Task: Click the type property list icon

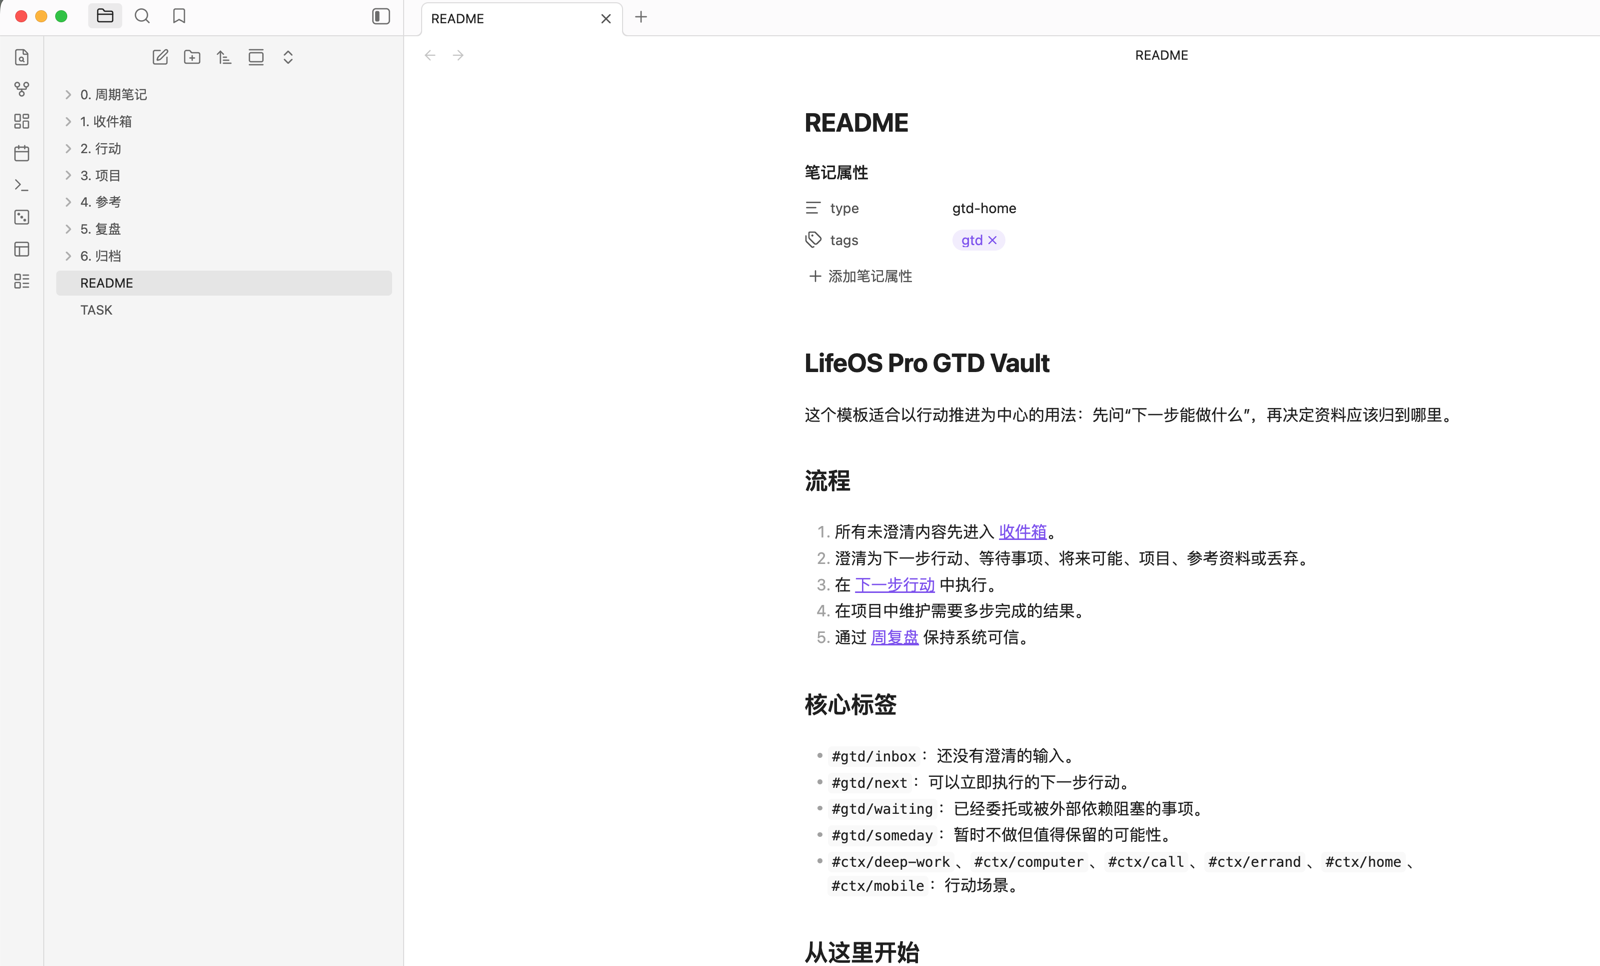Action: (x=813, y=208)
